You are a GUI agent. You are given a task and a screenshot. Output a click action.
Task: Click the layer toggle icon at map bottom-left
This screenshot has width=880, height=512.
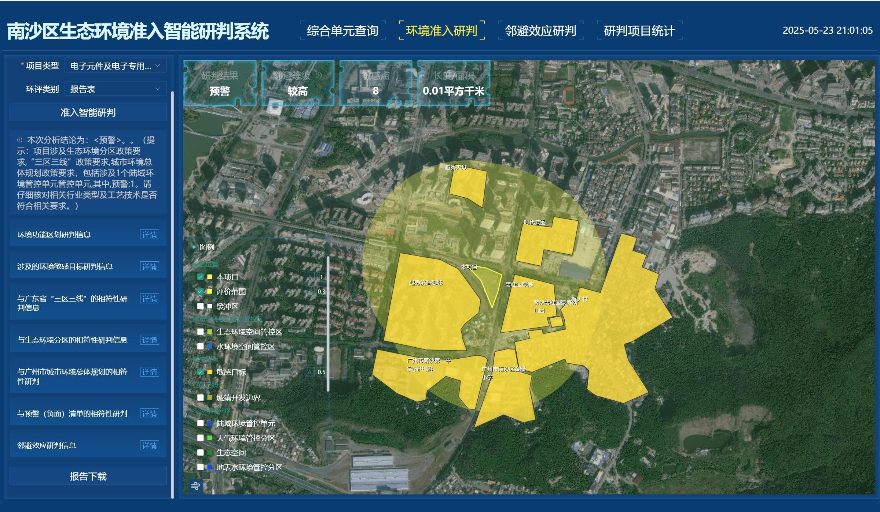coord(195,485)
